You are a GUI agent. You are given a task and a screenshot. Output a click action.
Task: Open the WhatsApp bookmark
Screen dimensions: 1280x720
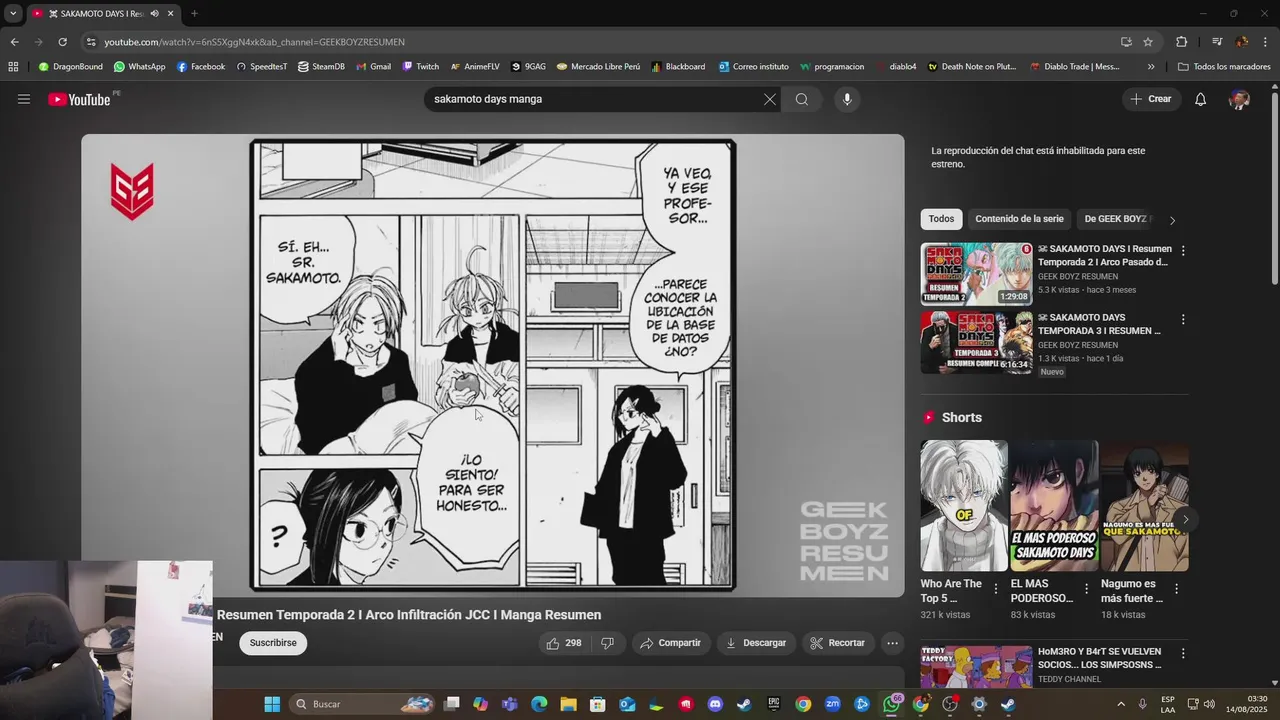[139, 67]
